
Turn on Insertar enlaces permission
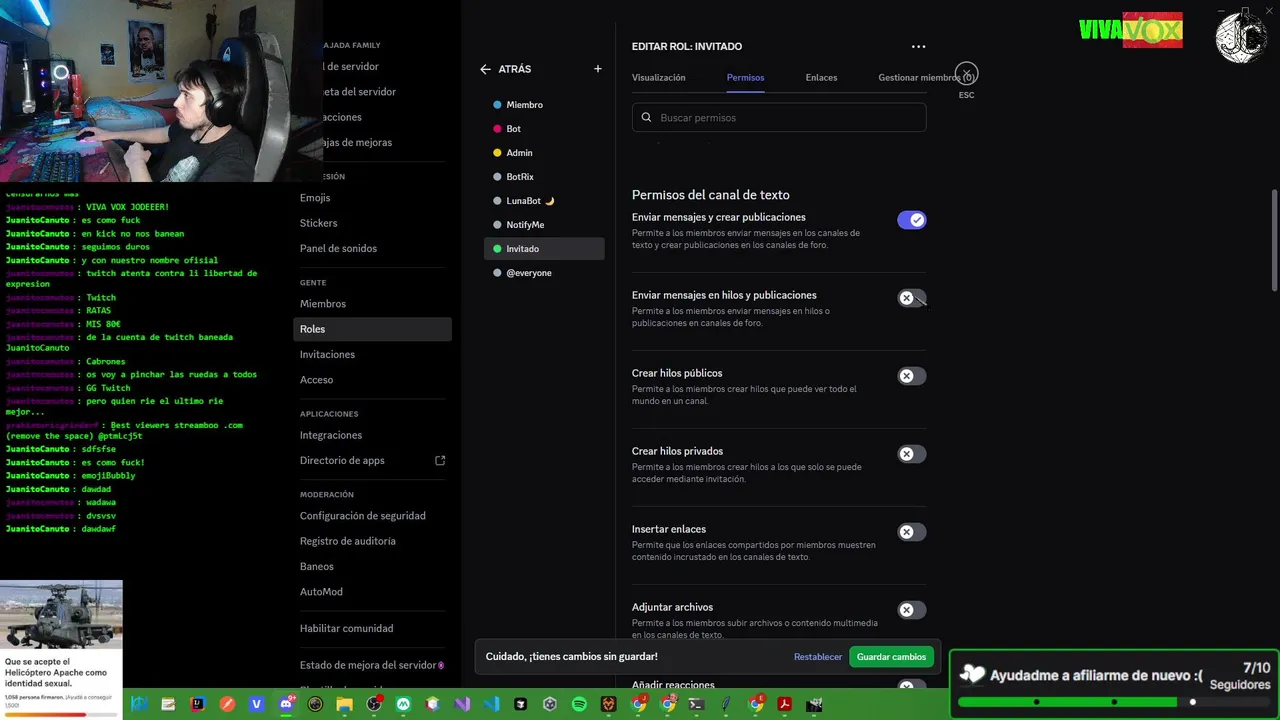click(x=911, y=532)
